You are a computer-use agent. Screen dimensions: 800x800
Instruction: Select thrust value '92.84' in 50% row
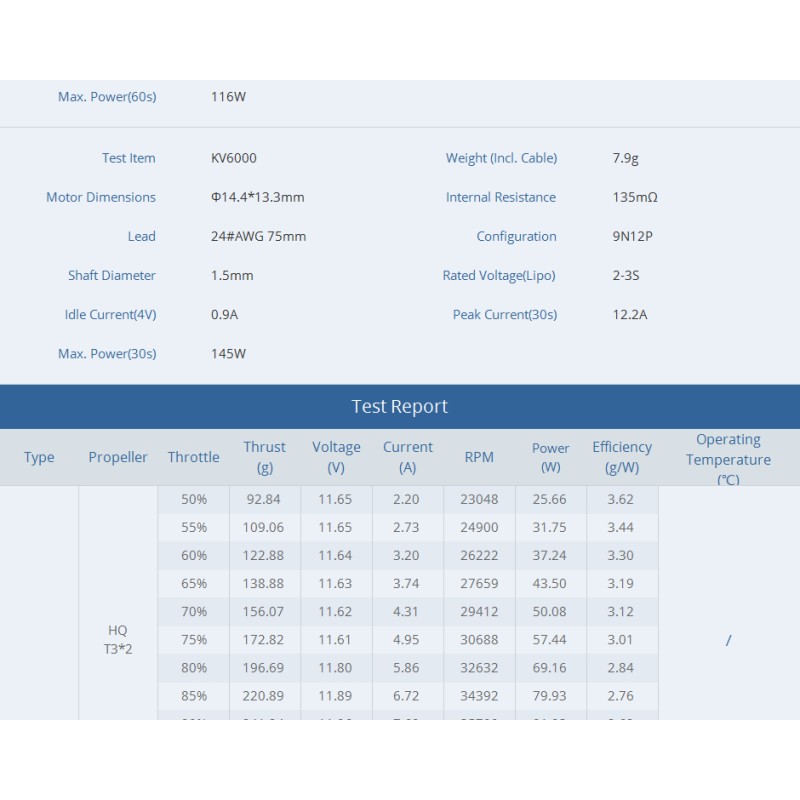click(x=264, y=499)
